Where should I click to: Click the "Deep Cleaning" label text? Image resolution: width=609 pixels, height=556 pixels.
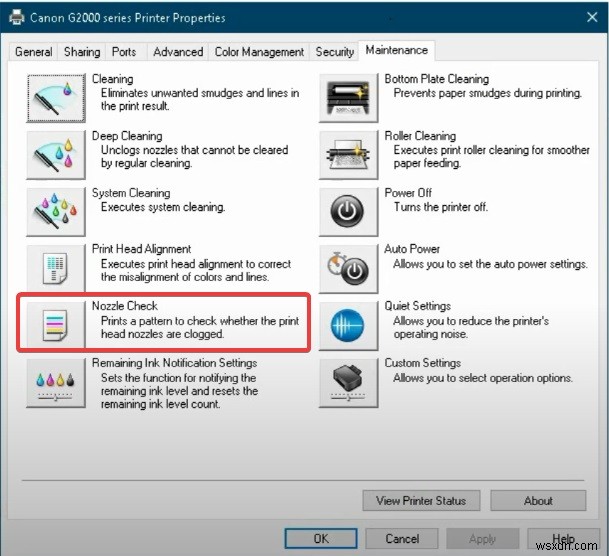tap(127, 136)
